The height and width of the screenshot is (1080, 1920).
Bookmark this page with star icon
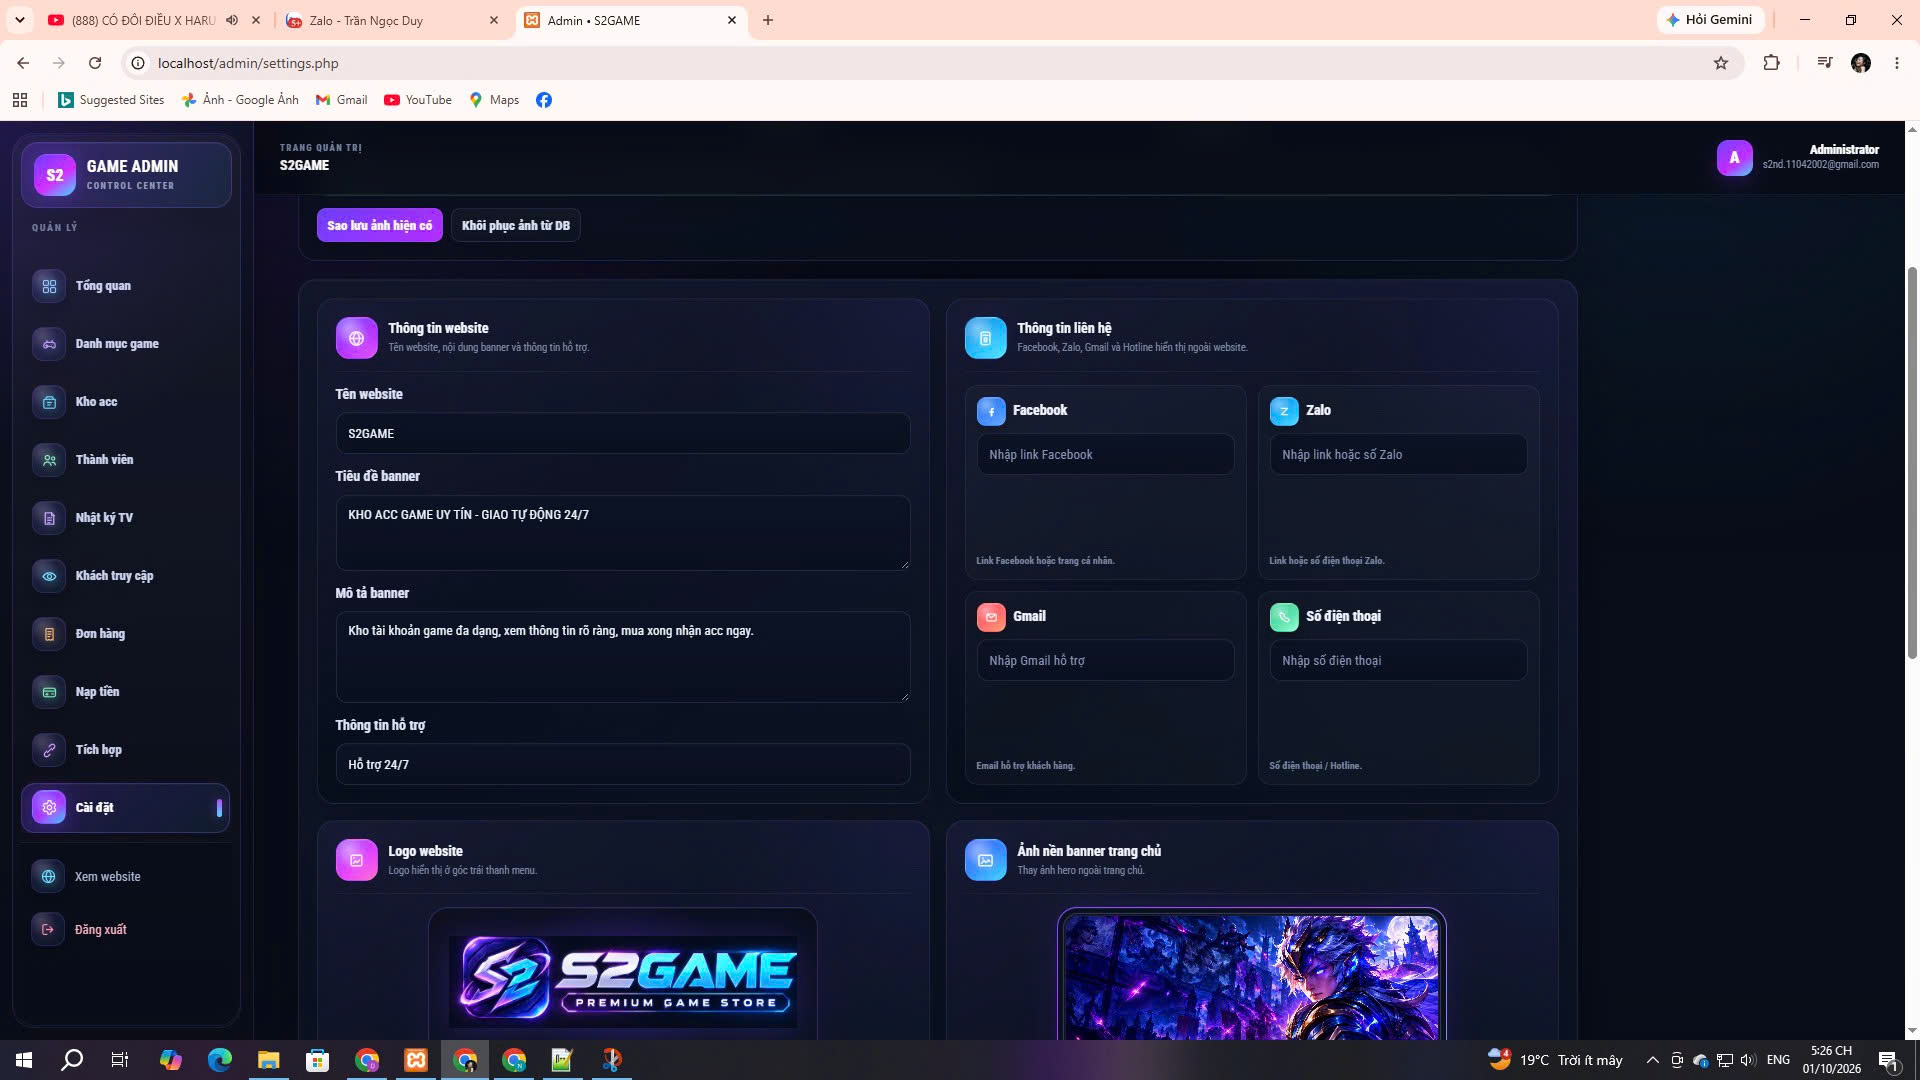1721,63
